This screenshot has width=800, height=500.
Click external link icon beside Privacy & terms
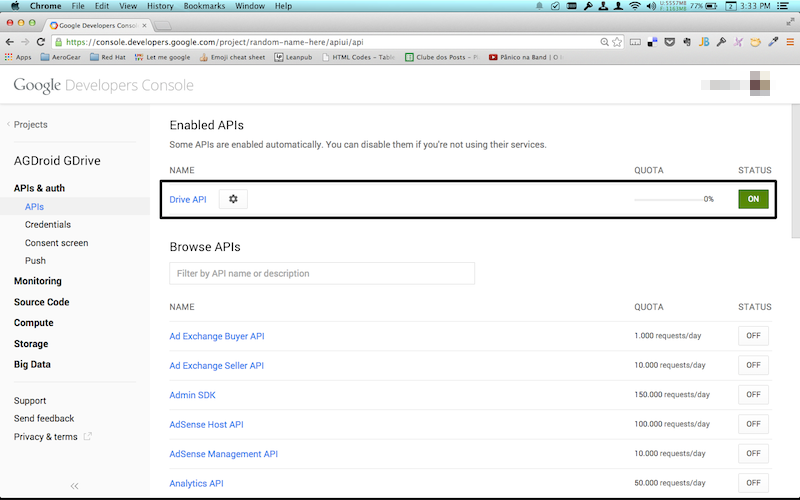tap(87, 436)
